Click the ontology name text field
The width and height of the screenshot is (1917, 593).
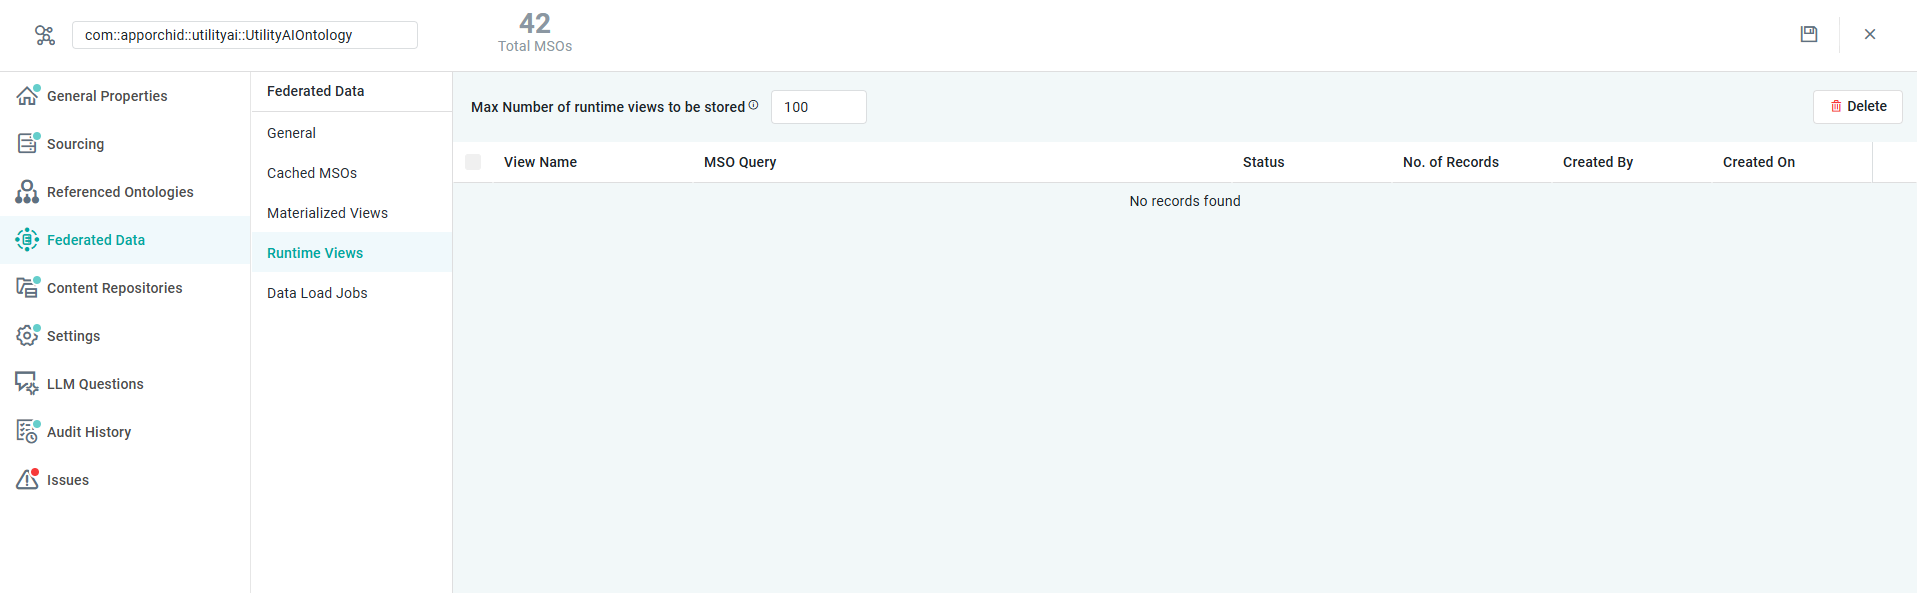click(244, 35)
